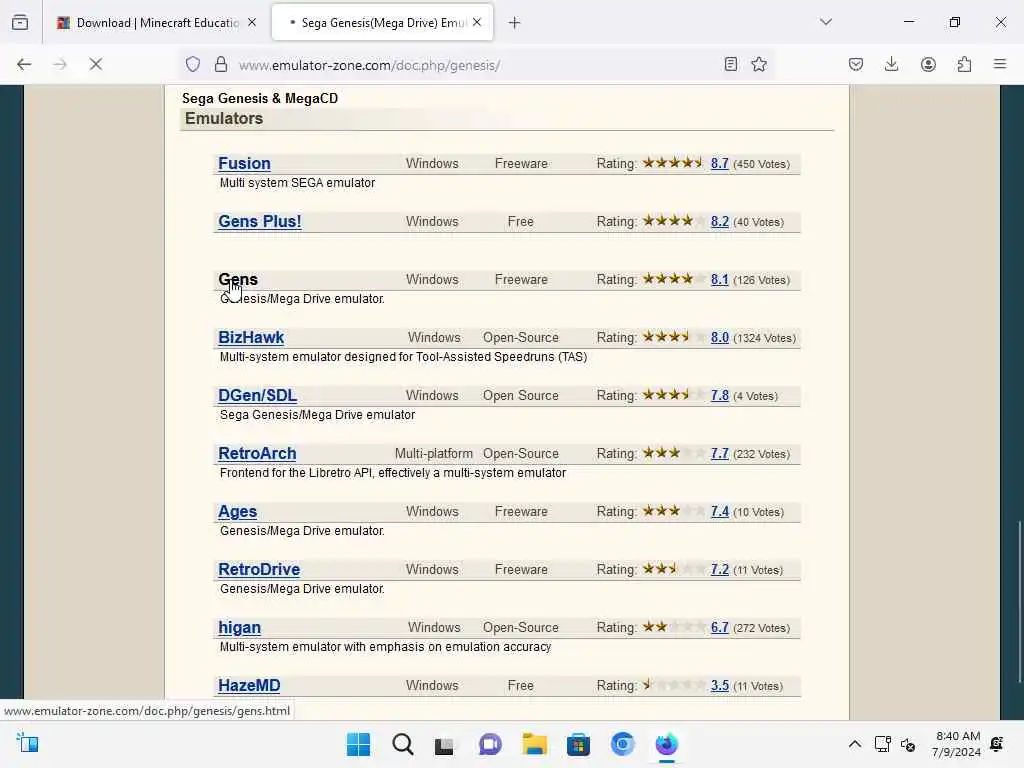The image size is (1024, 768).
Task: Click the page vertical scrollbar thumb
Action: click(1019, 601)
